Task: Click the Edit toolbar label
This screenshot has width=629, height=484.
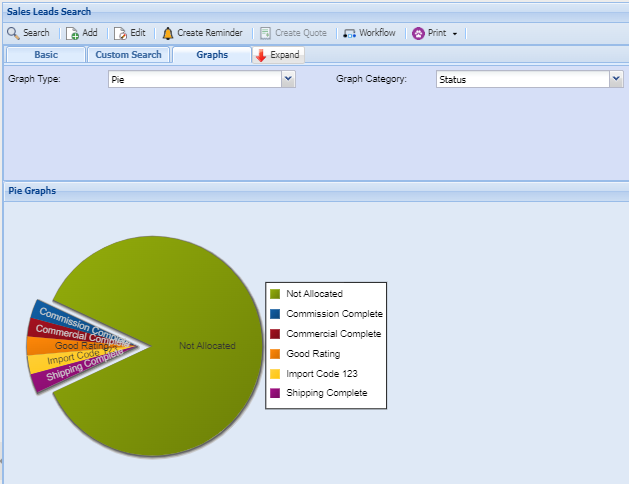Action: pos(138,33)
